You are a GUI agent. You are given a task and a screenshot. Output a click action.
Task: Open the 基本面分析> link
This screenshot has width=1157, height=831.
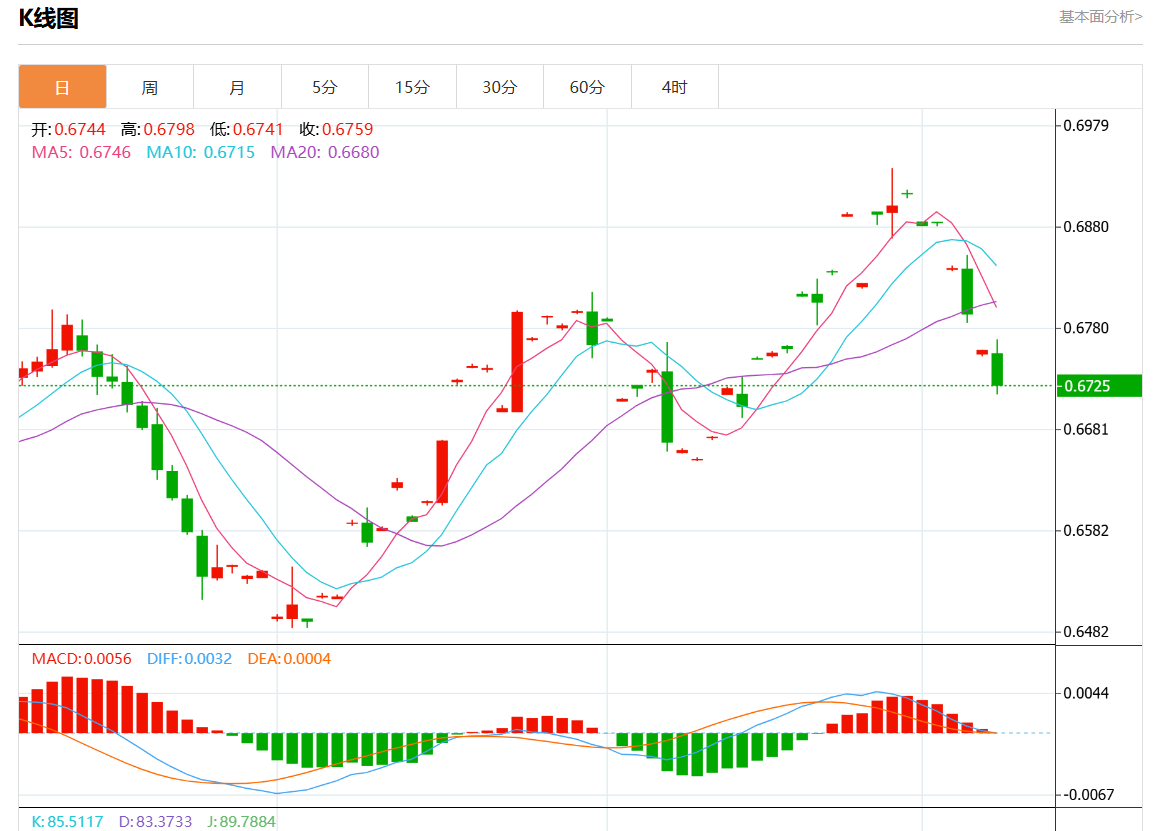(1100, 16)
